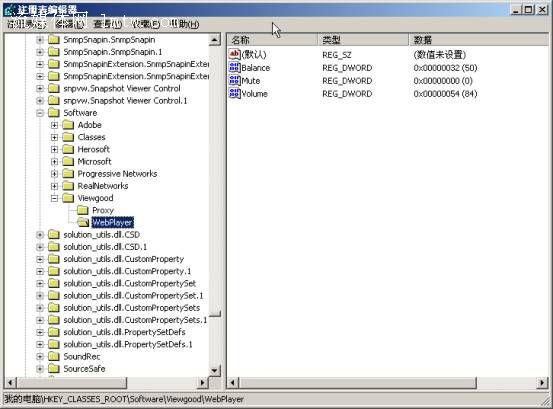553x409 pixels.
Task: Expand the Microsoft key node
Action: pos(54,161)
